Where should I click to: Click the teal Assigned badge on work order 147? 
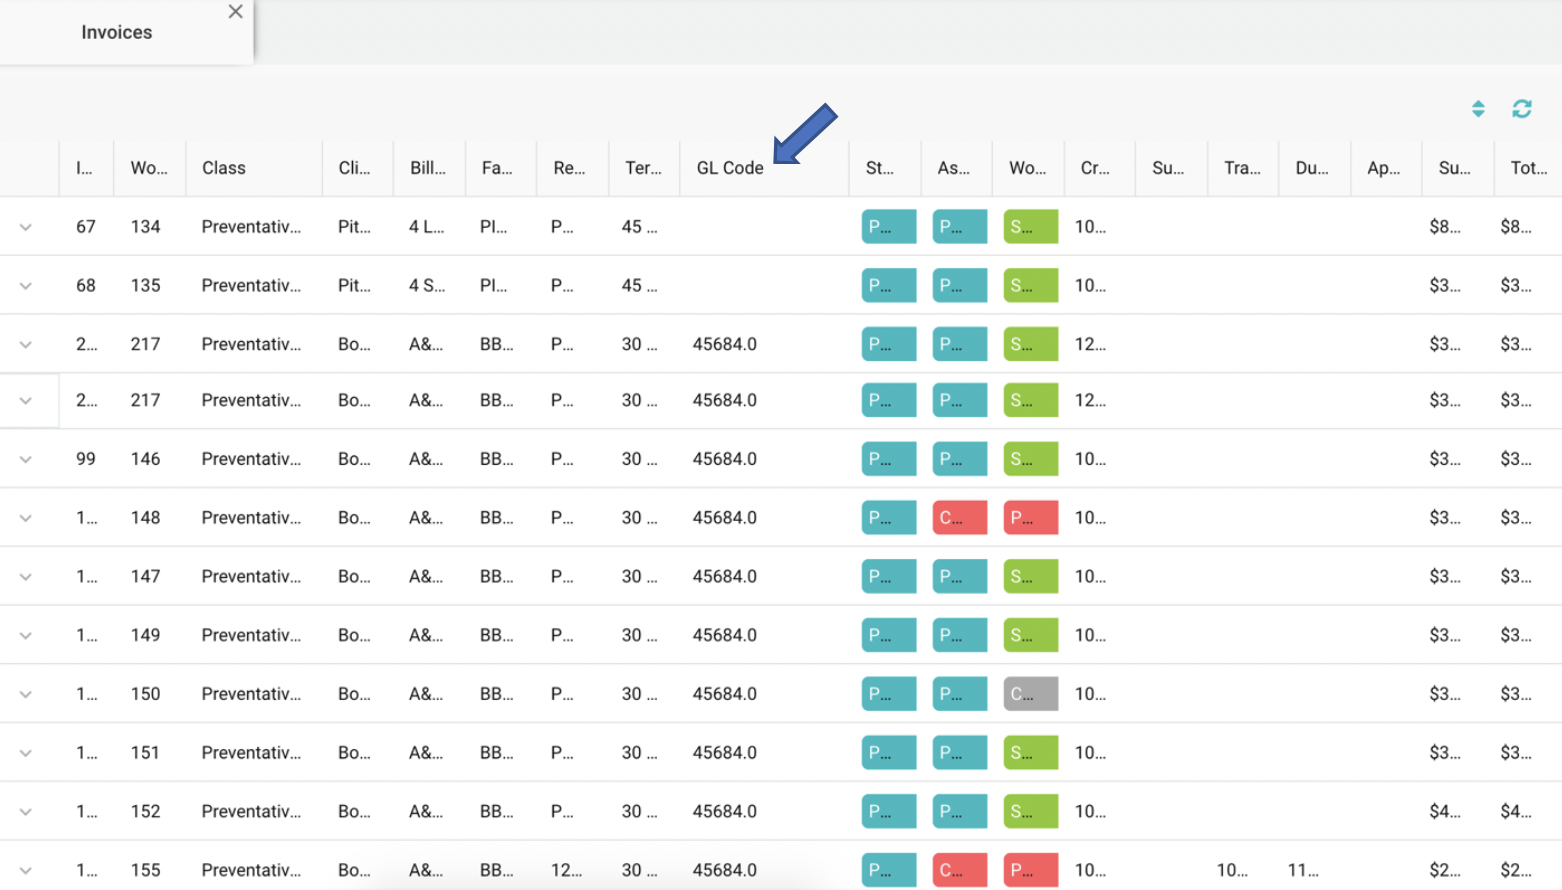(958, 576)
